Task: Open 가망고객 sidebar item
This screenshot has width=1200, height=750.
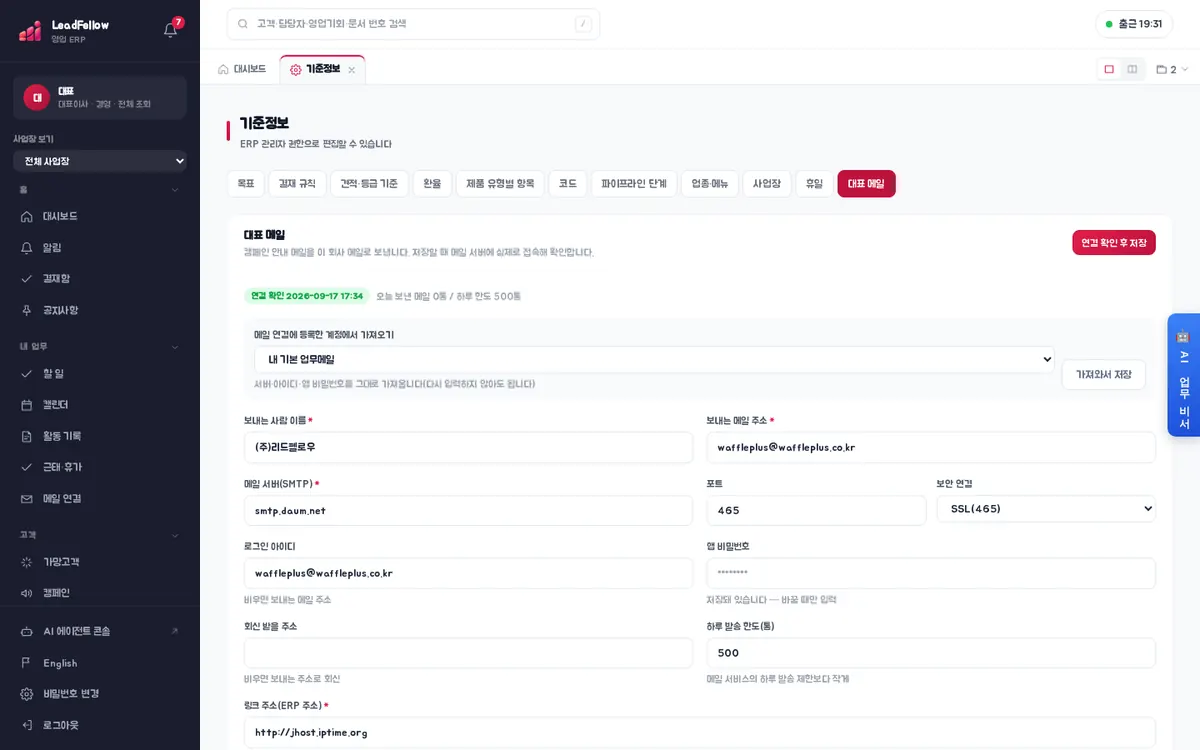Action: [100, 562]
